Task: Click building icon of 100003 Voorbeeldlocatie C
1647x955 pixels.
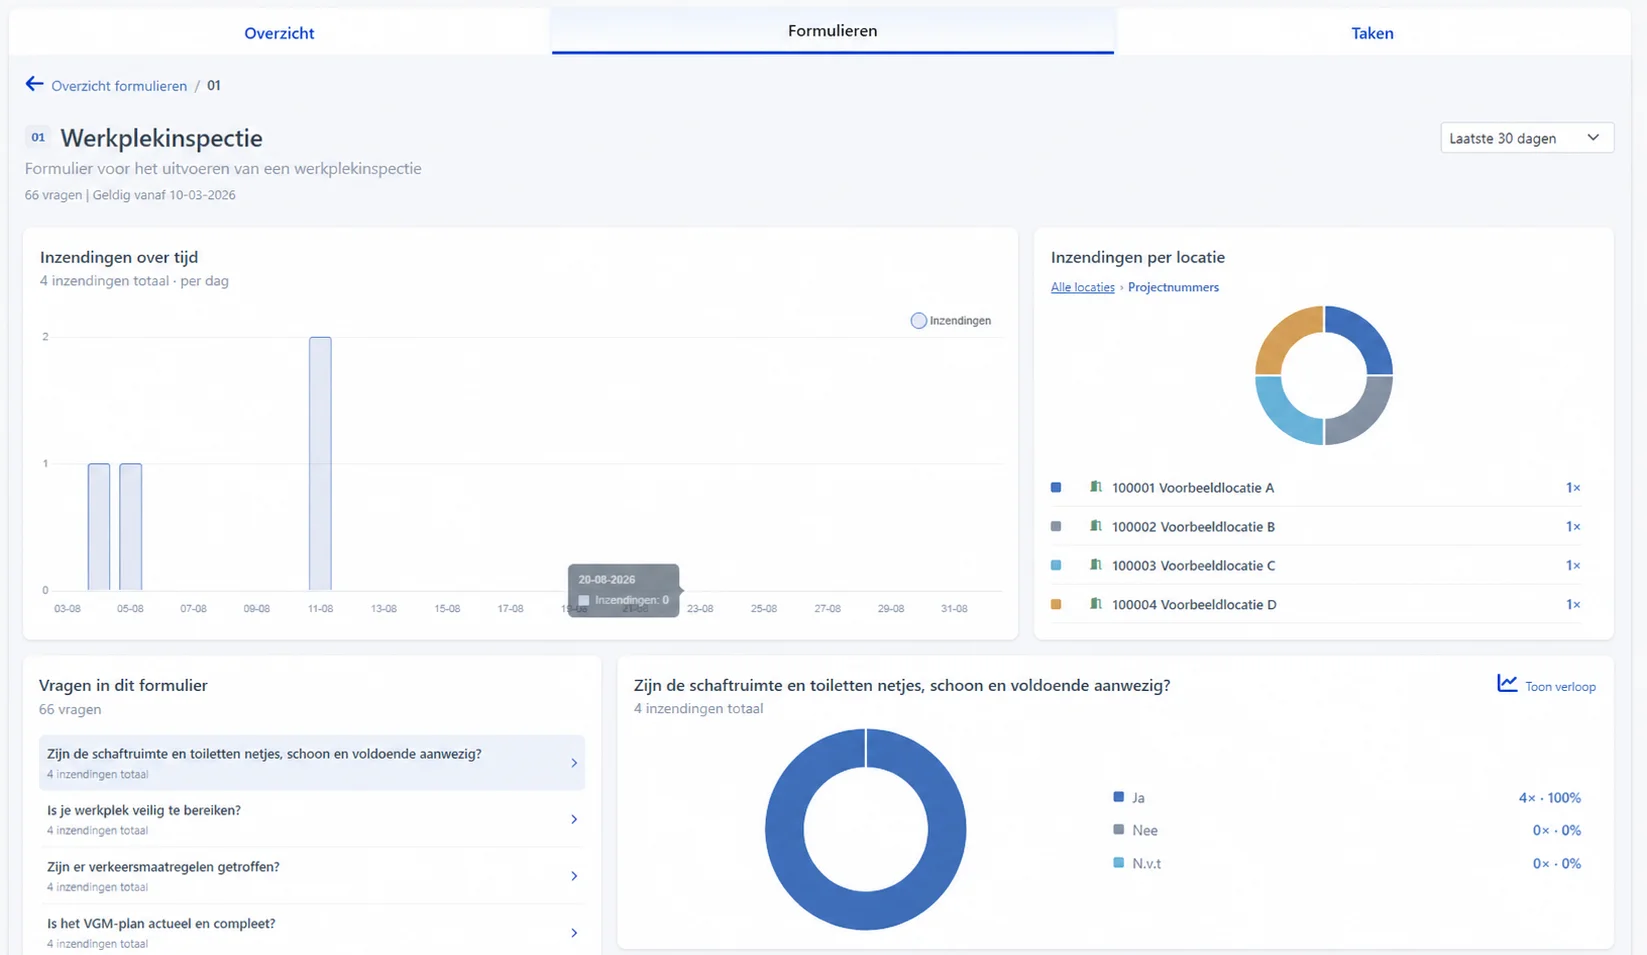Action: 1095,565
